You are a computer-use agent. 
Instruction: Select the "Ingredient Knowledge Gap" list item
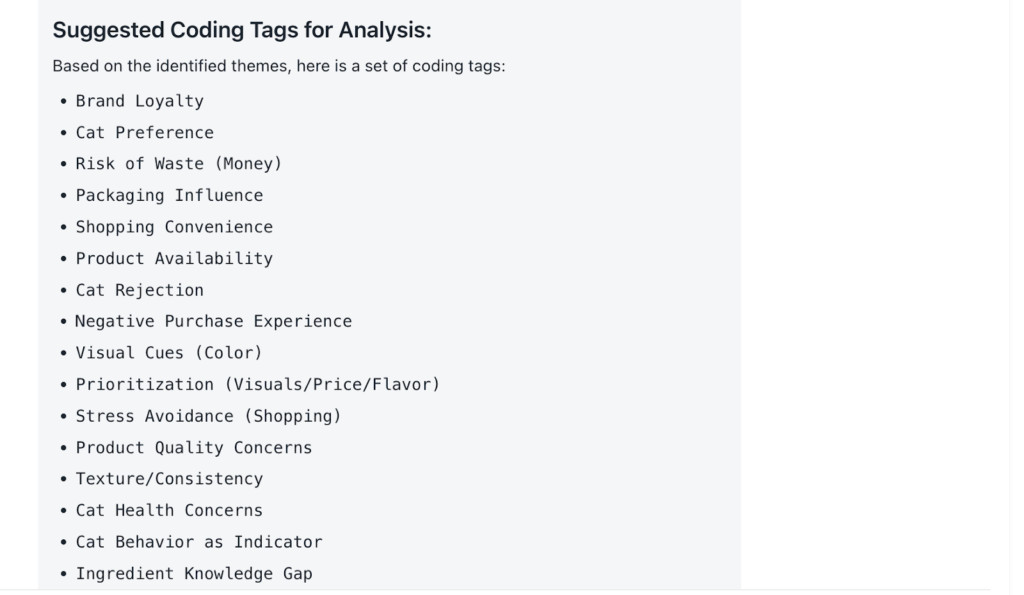pyautogui.click(x=193, y=573)
